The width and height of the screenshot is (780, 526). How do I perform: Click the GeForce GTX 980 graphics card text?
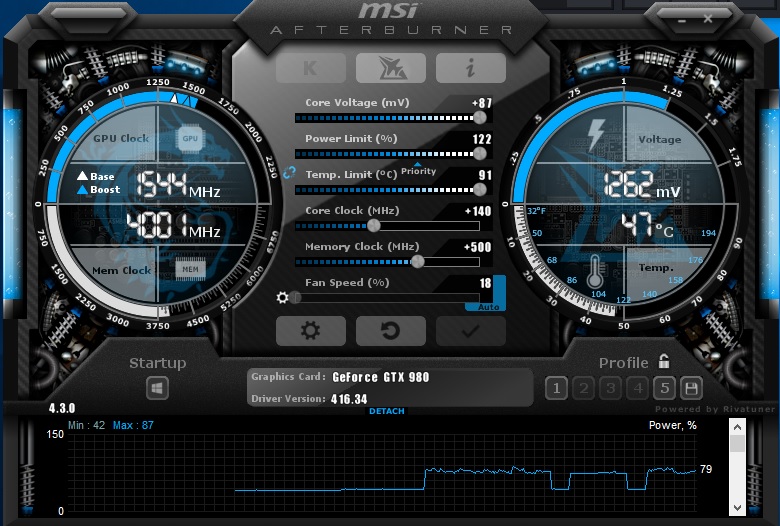click(x=381, y=377)
